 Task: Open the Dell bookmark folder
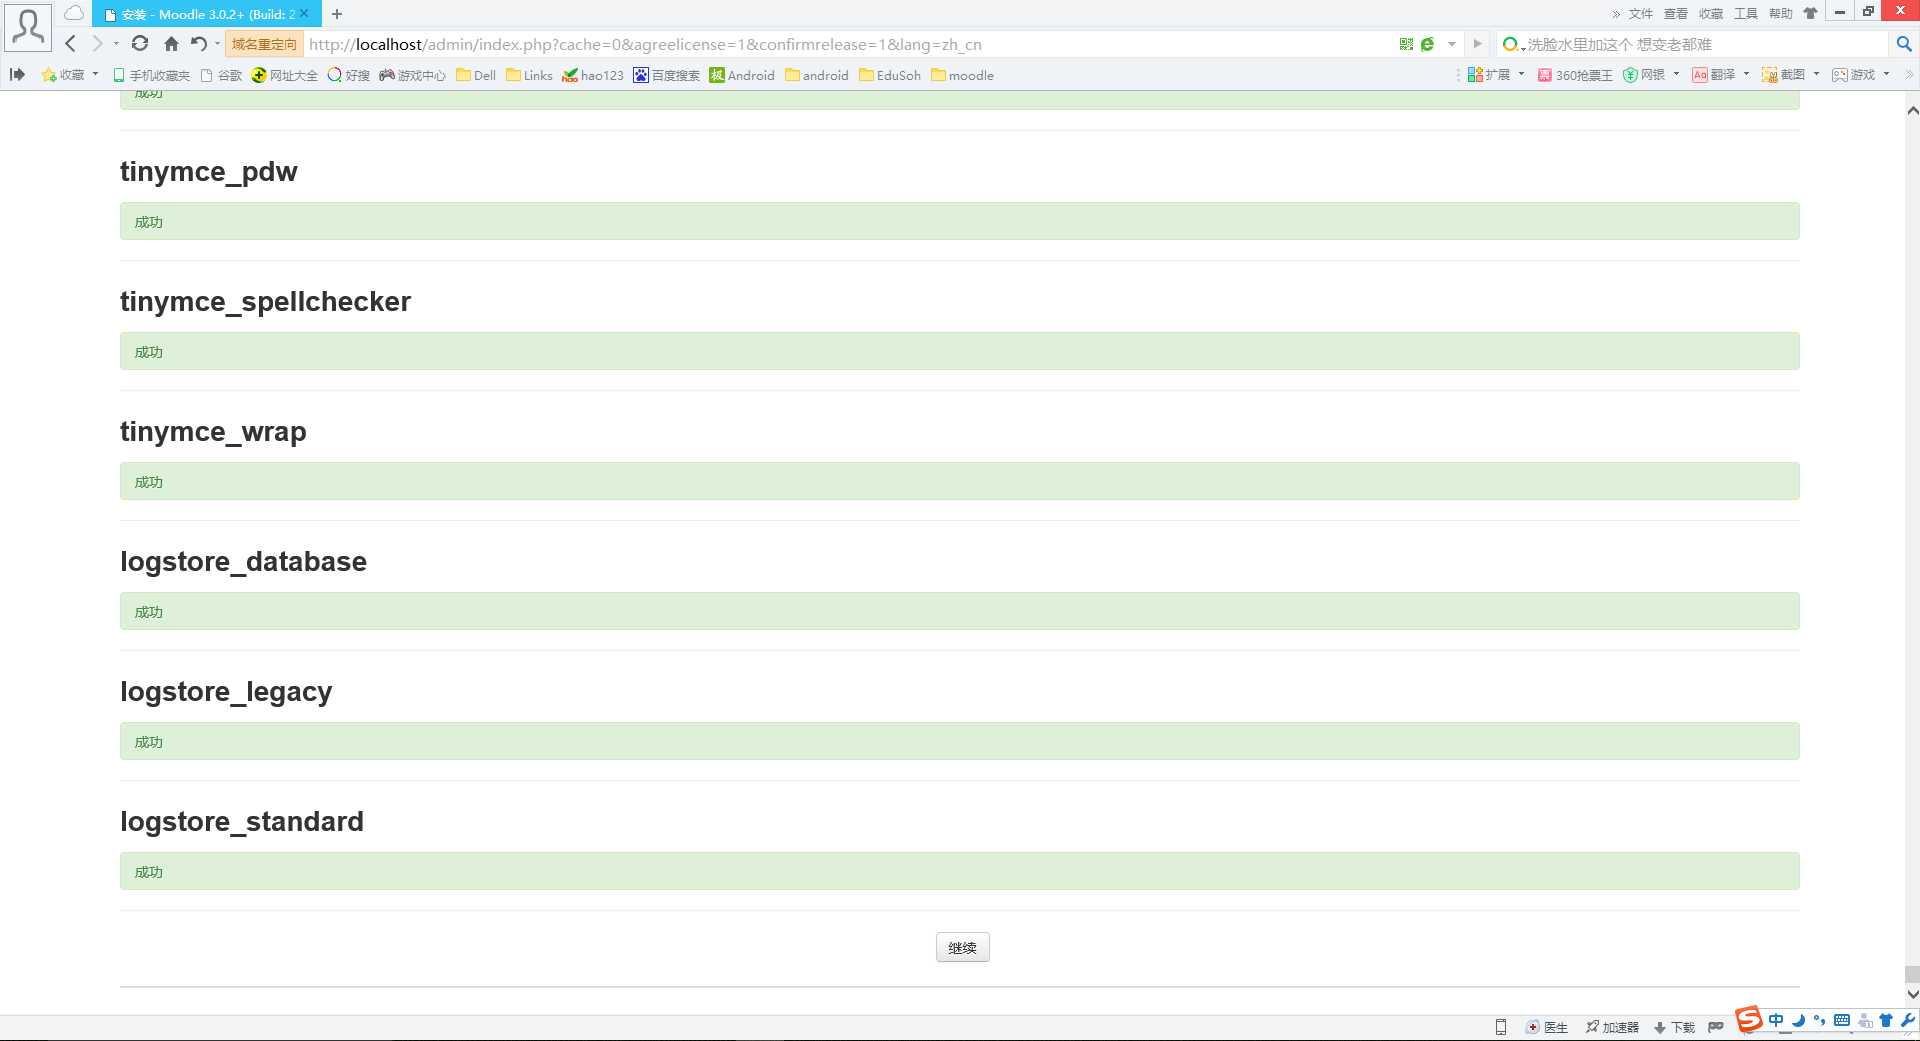click(x=476, y=75)
